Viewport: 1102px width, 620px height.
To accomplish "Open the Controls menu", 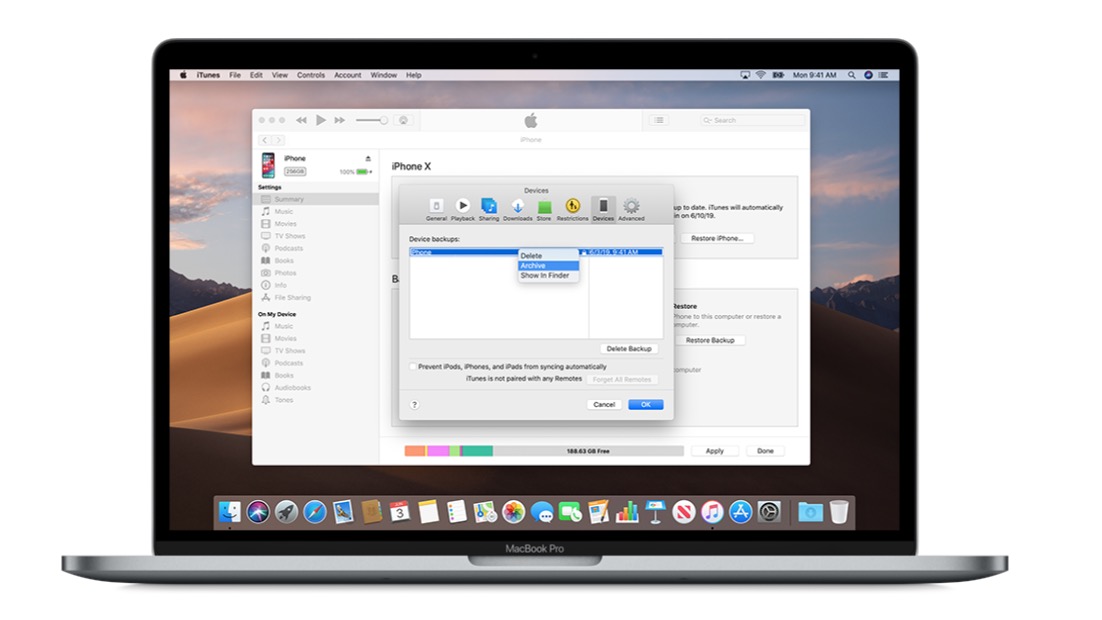I will [311, 75].
